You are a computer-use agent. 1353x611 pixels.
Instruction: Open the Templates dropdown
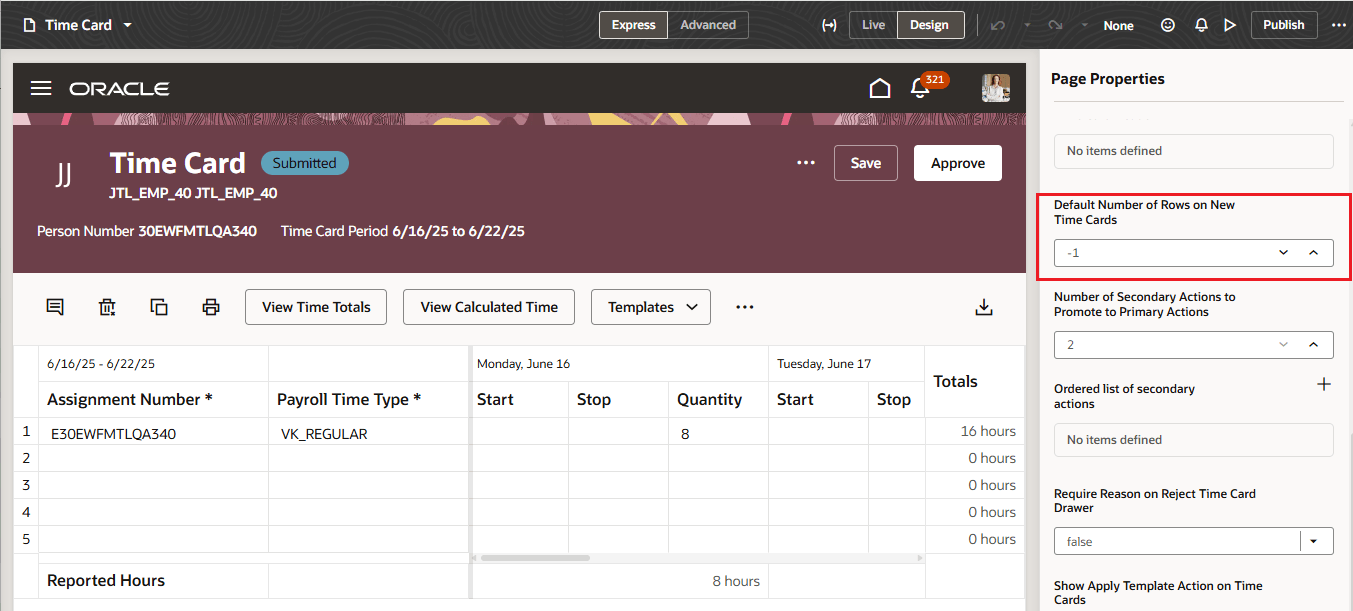click(x=650, y=307)
